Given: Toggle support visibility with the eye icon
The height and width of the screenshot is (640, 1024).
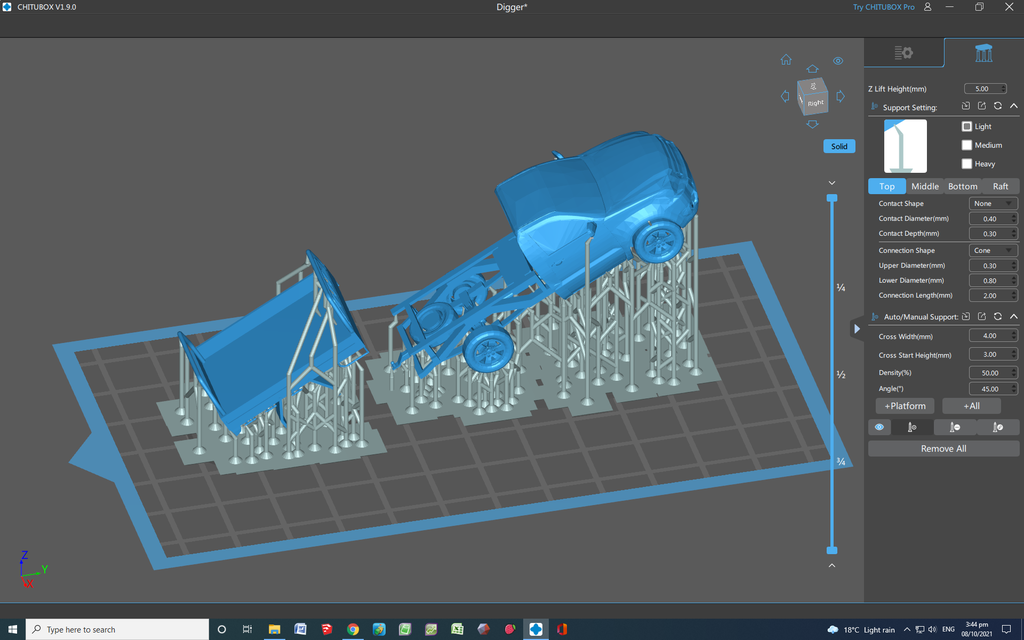Looking at the screenshot, I should (x=878, y=427).
